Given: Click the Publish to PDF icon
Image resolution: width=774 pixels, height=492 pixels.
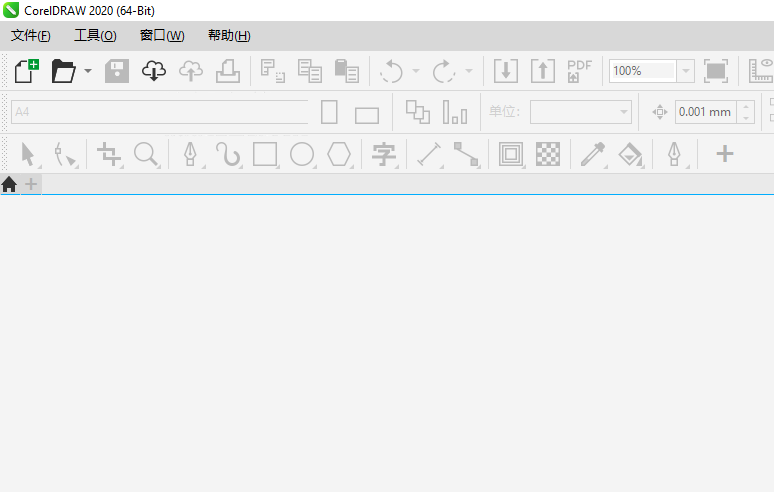Looking at the screenshot, I should (580, 71).
